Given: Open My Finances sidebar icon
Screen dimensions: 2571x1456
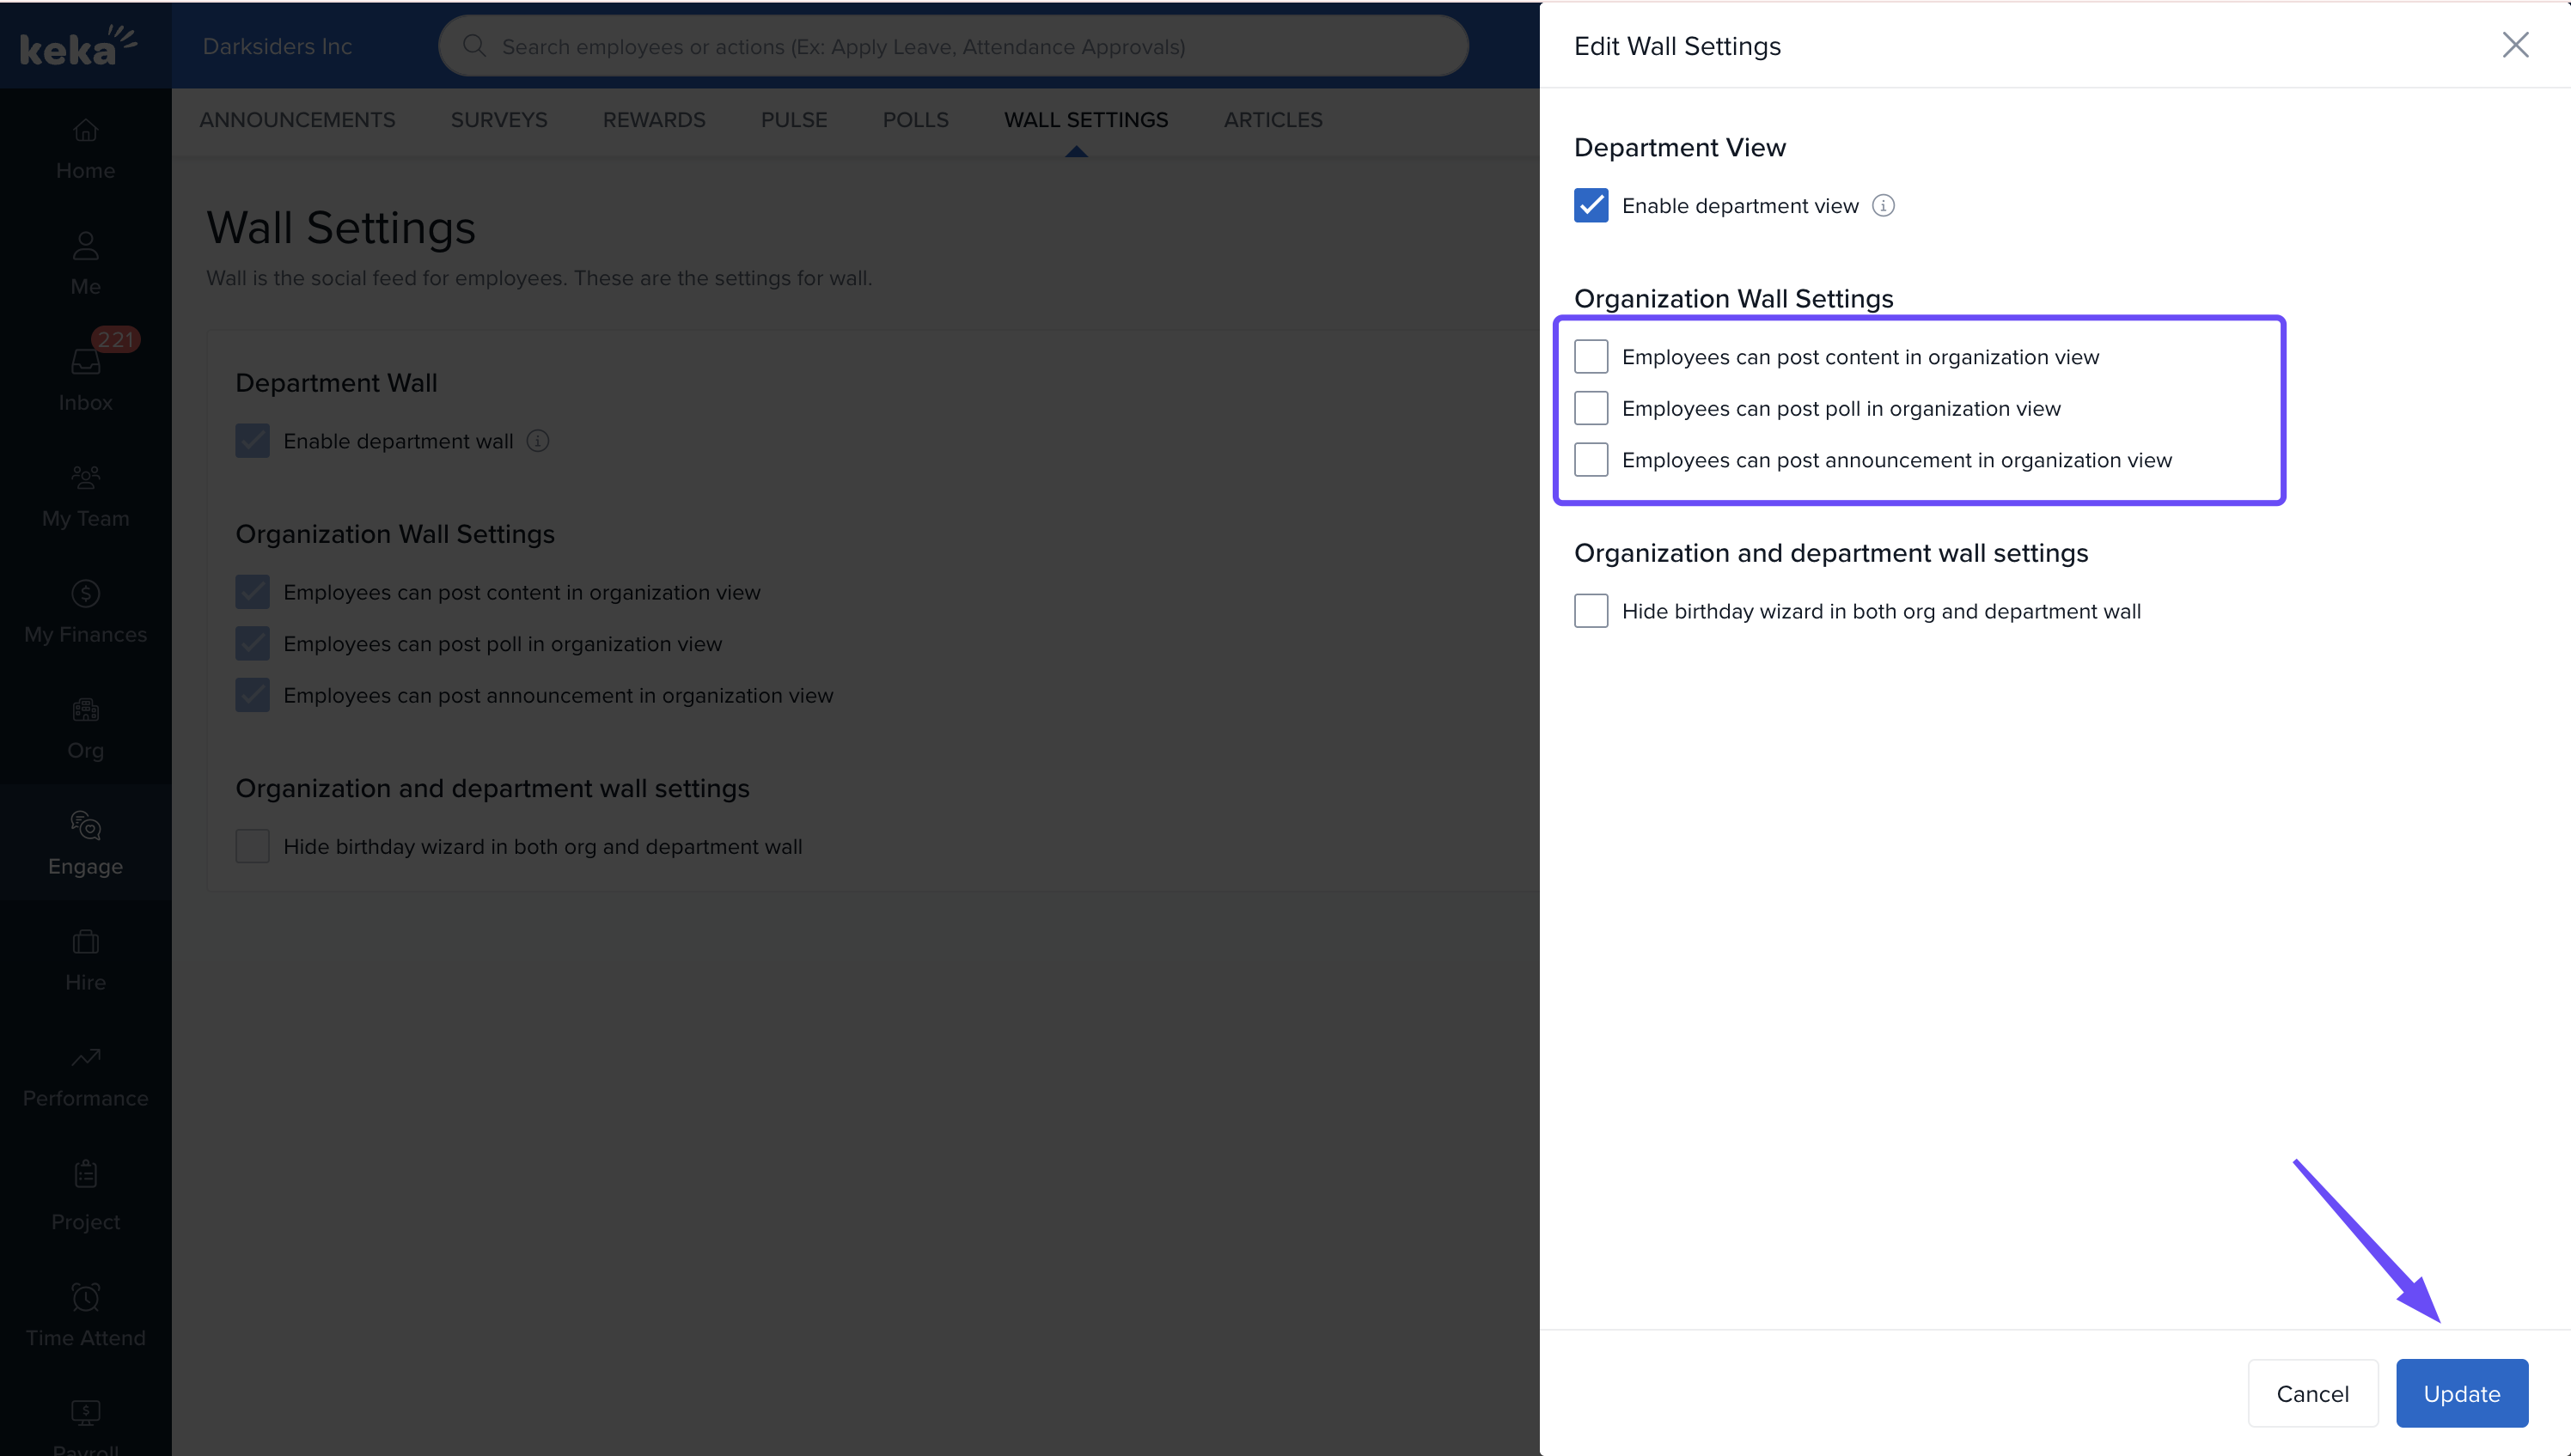Looking at the screenshot, I should click(85, 594).
